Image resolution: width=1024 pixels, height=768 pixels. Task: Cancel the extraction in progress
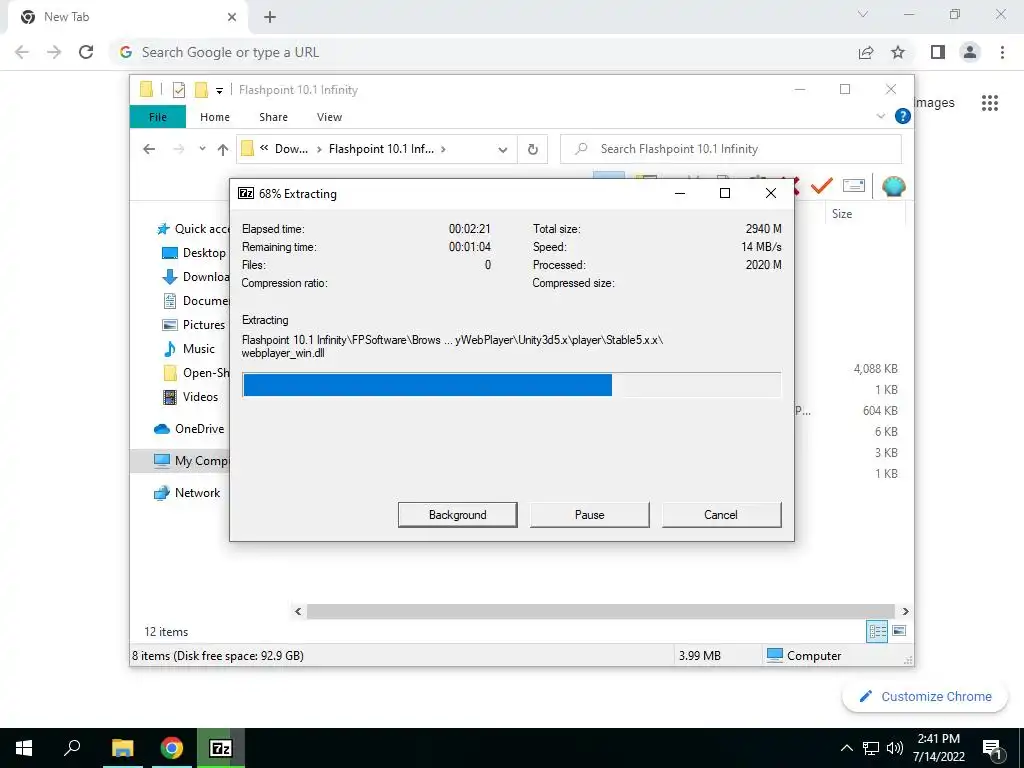(721, 515)
